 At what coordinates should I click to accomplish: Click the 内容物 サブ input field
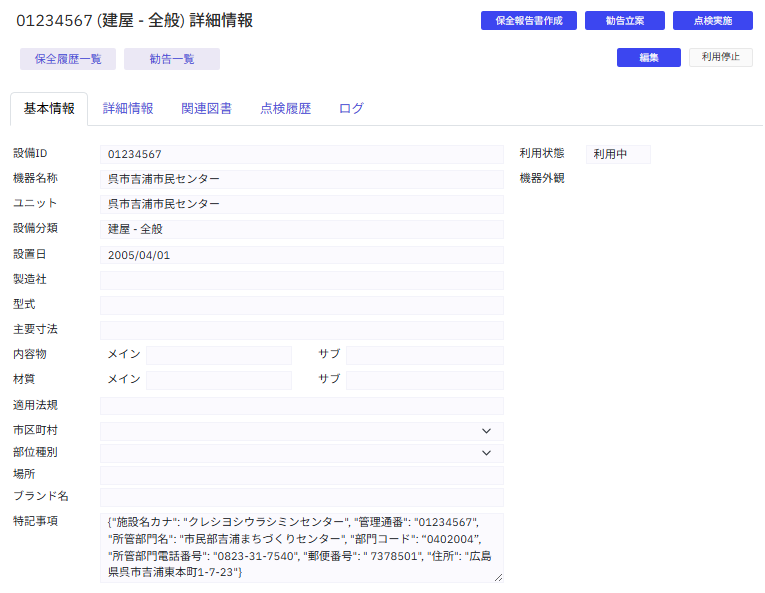pyautogui.click(x=424, y=355)
